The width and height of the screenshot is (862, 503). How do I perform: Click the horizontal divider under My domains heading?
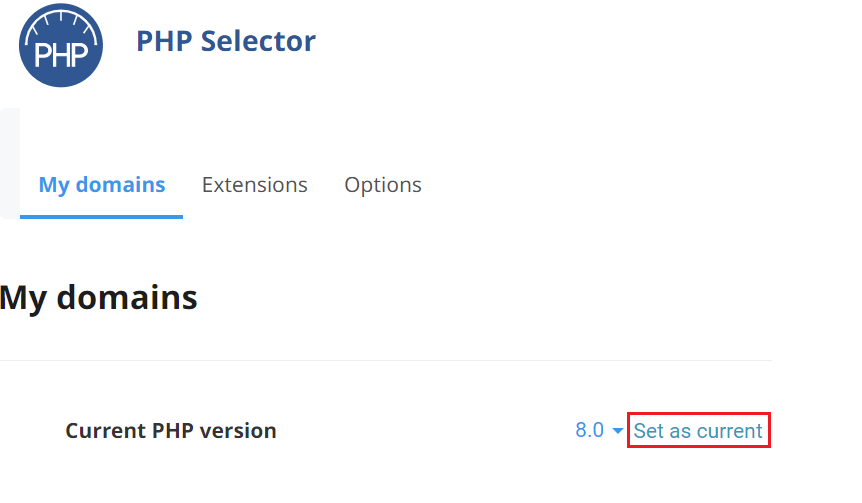pyautogui.click(x=386, y=360)
